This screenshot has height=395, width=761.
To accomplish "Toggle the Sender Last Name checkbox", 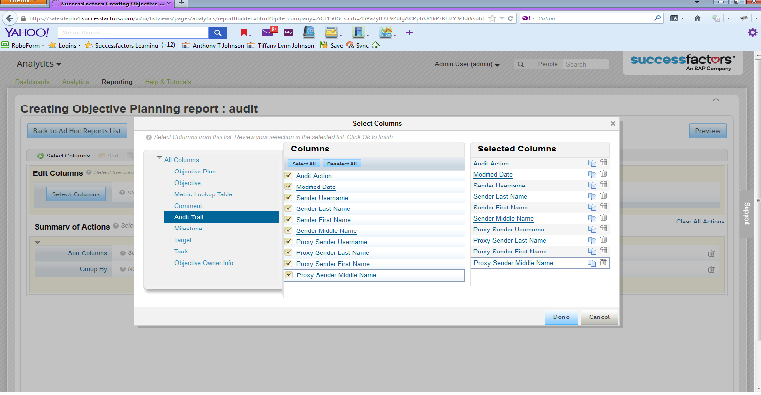I will pyautogui.click(x=288, y=208).
